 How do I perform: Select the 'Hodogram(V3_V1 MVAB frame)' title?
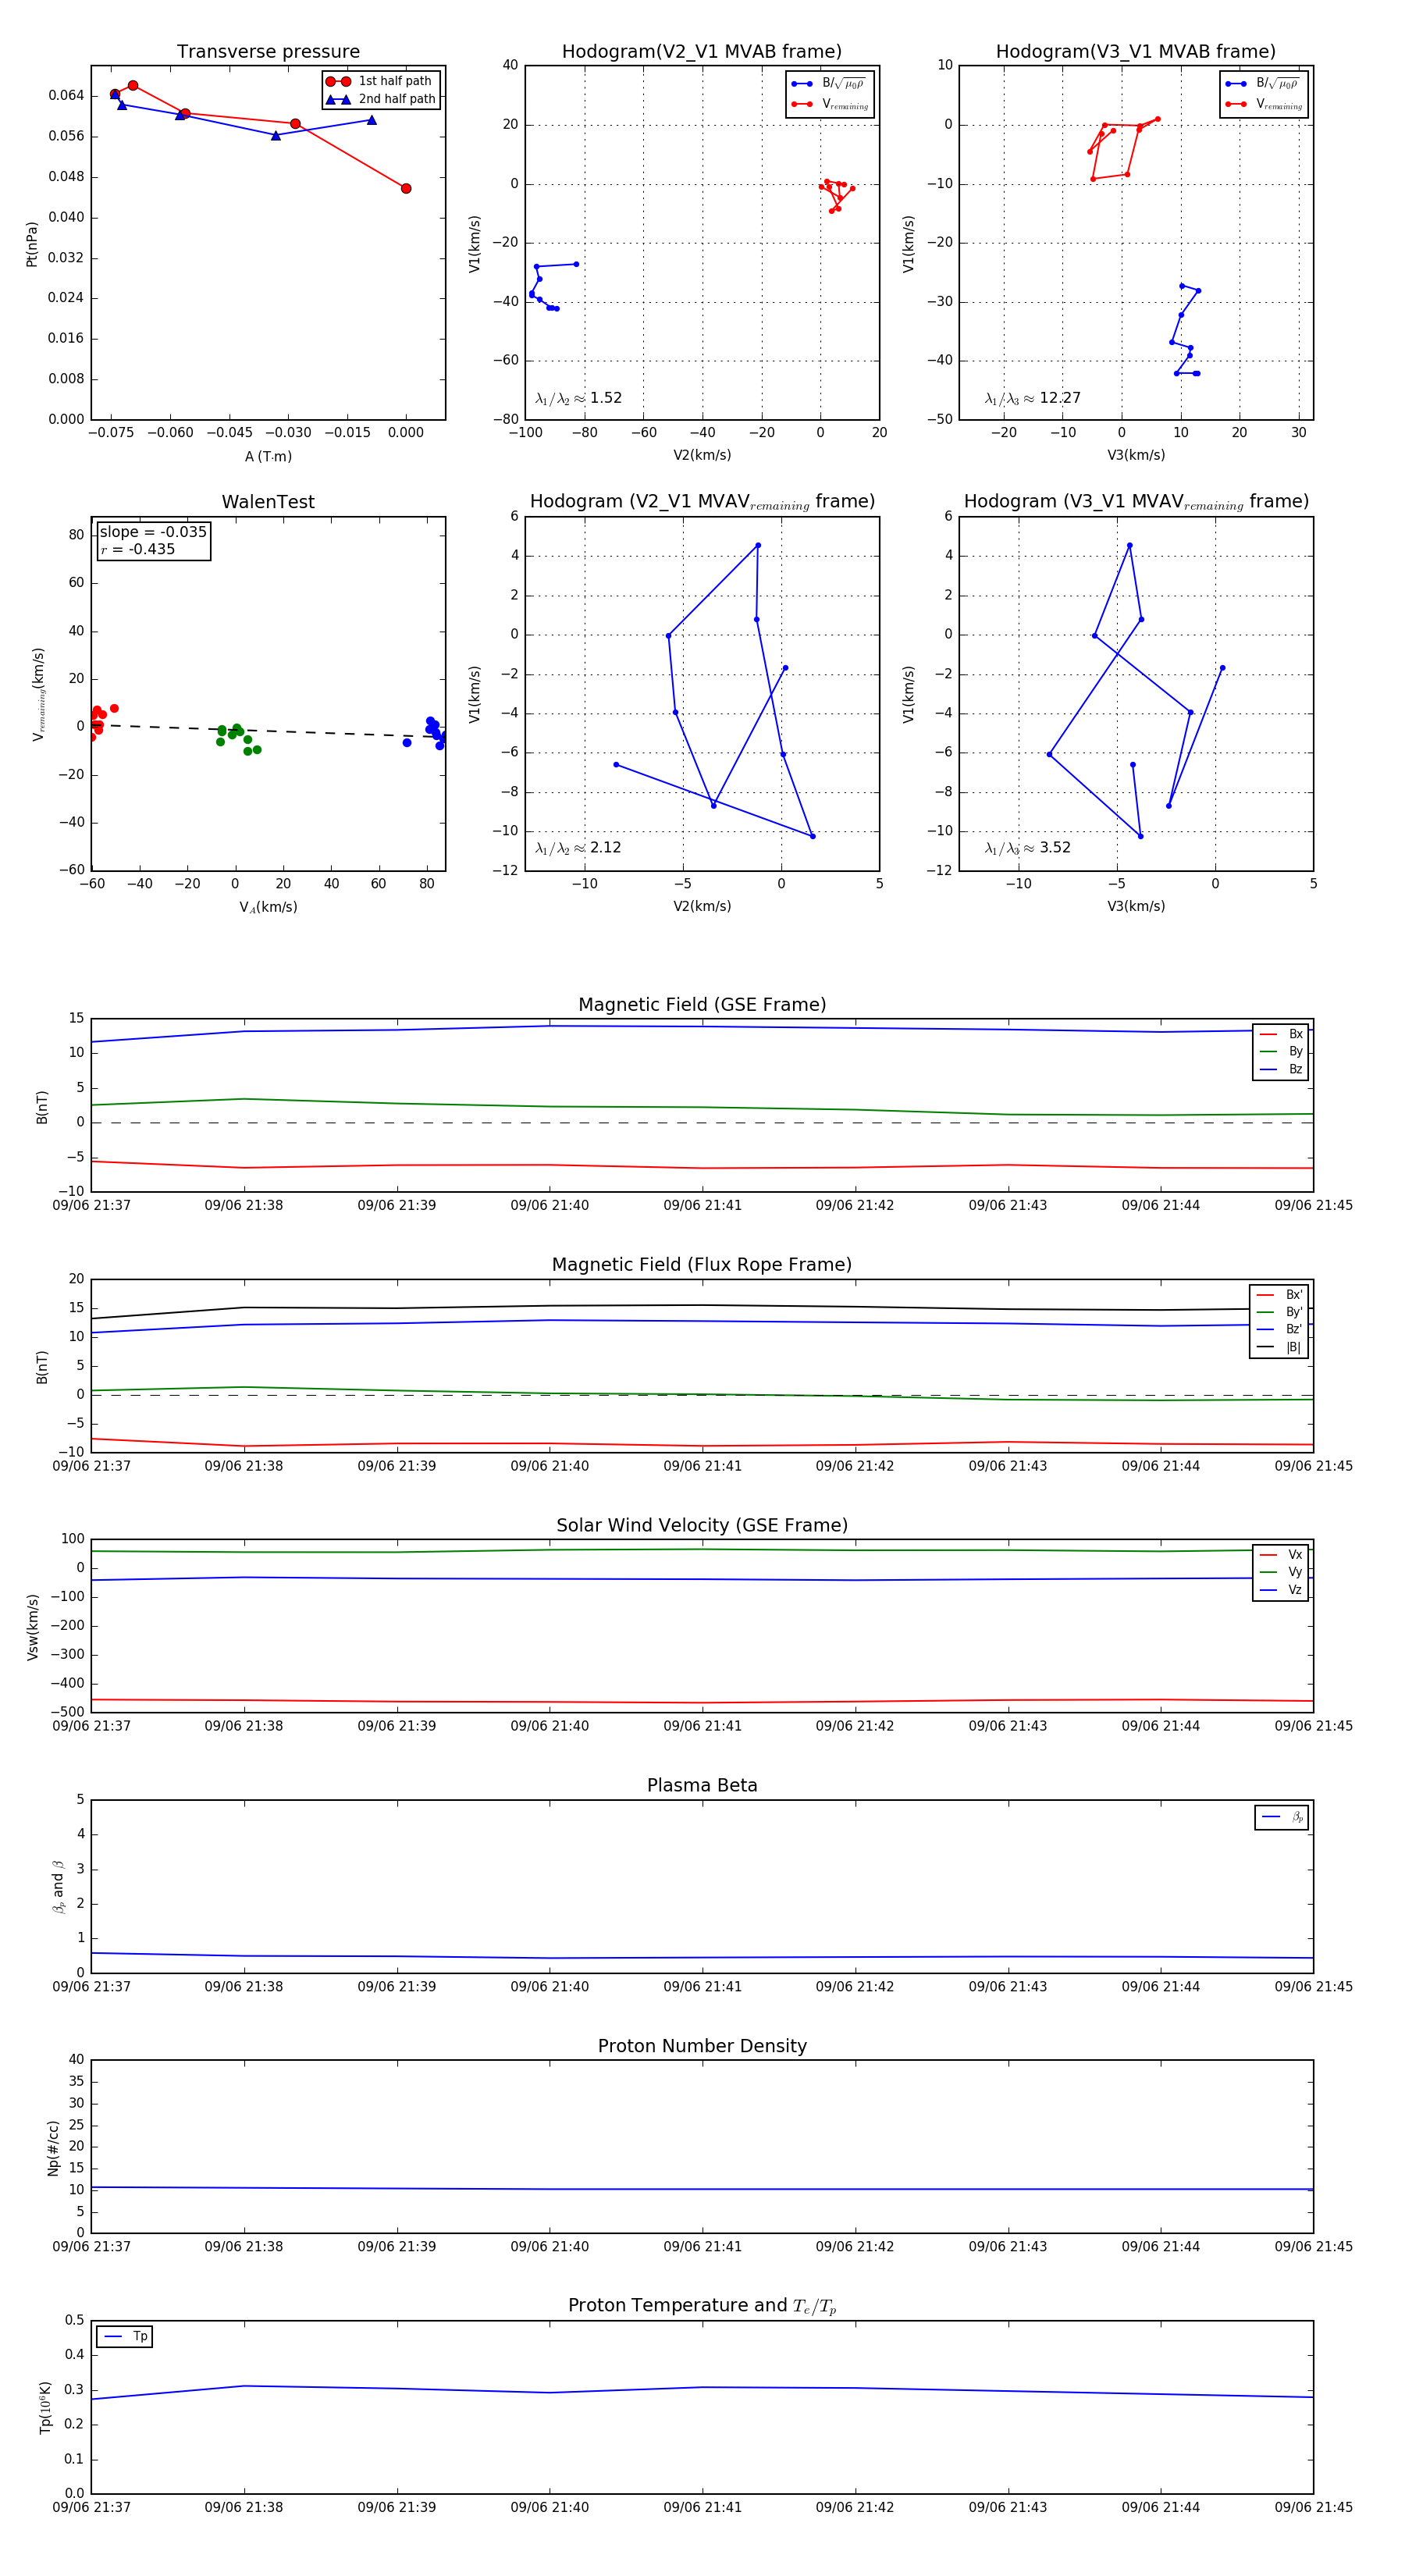pos(1136,52)
